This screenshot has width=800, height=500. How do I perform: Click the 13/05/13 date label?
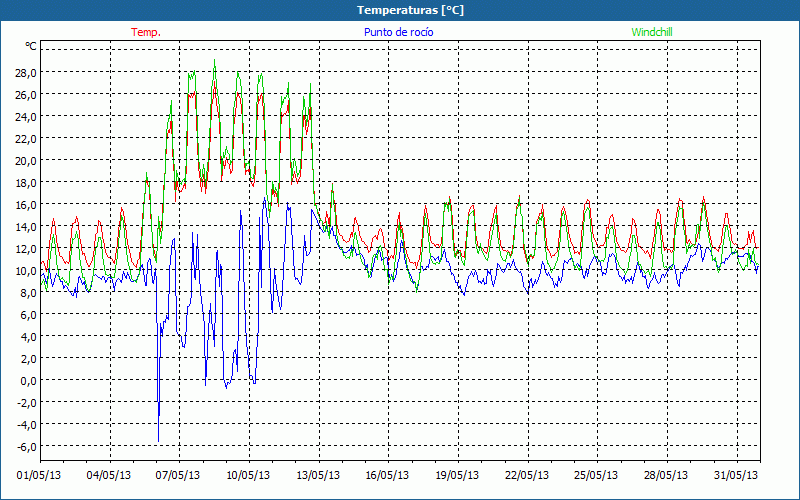click(318, 475)
